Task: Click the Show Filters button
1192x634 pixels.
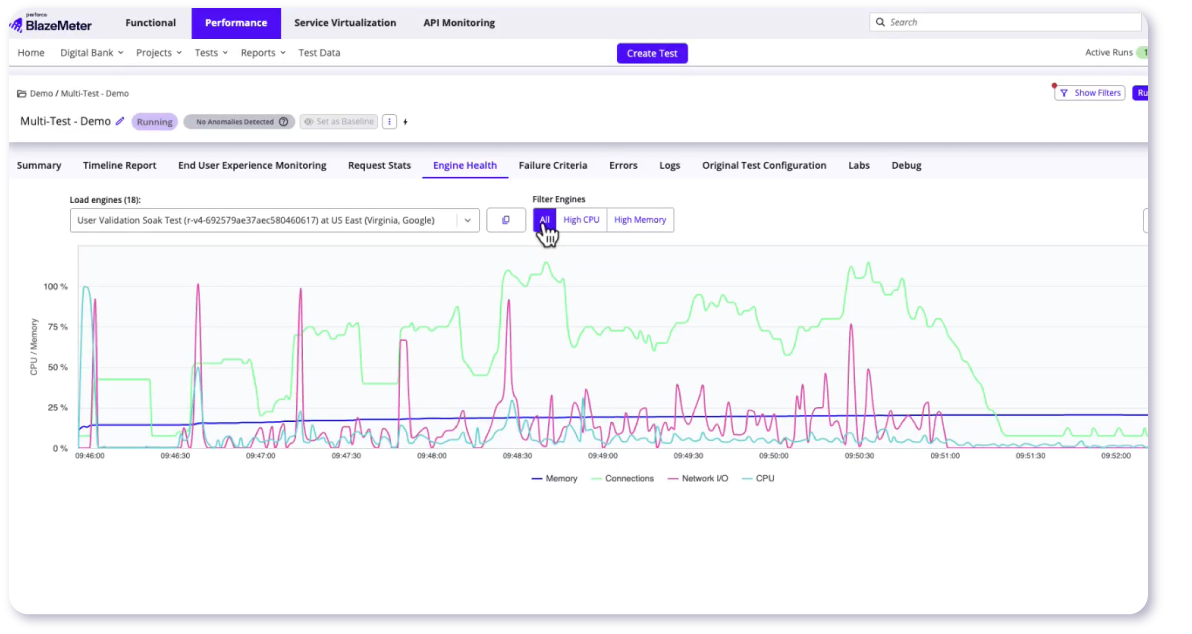Action: pyautogui.click(x=1090, y=93)
